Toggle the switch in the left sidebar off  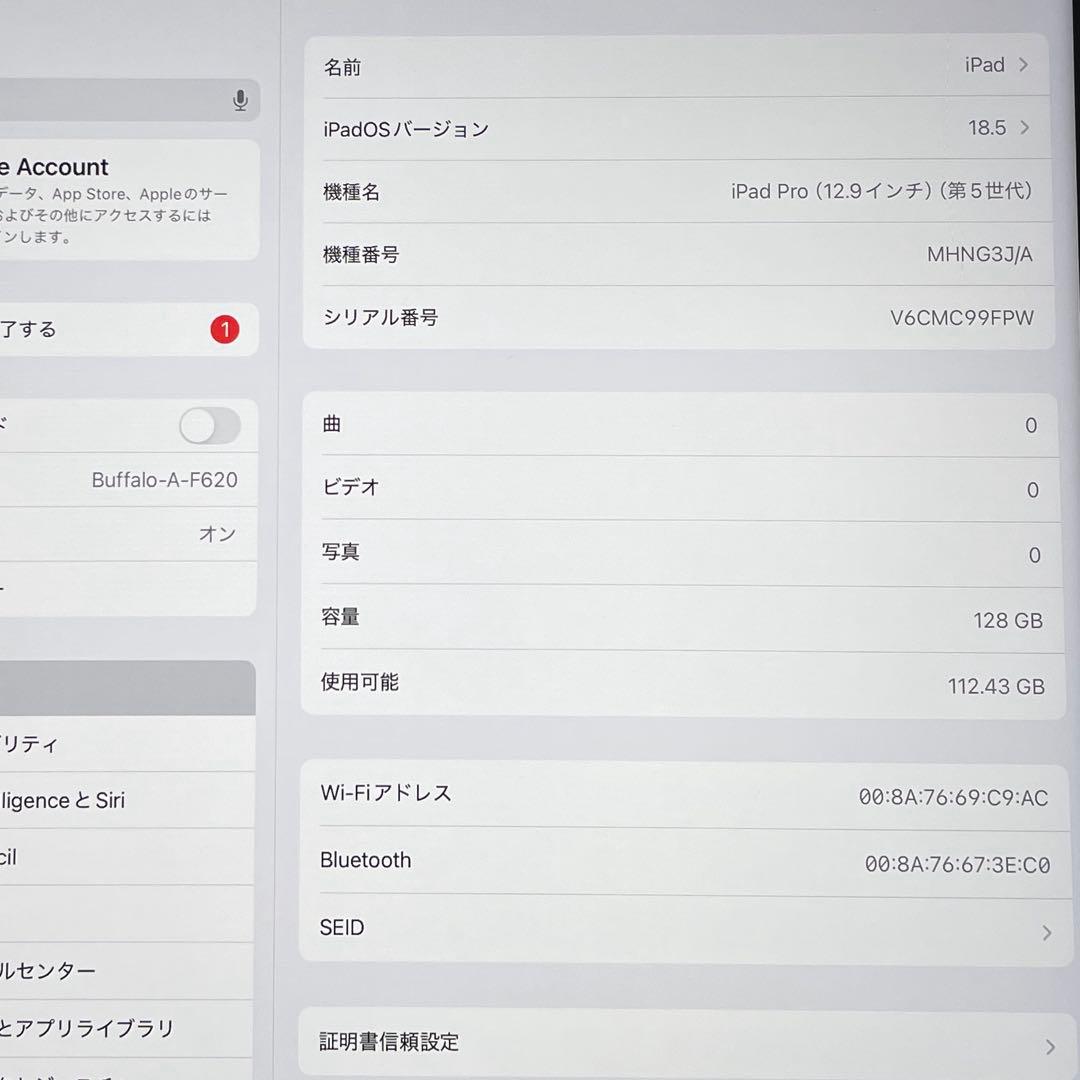[208, 426]
